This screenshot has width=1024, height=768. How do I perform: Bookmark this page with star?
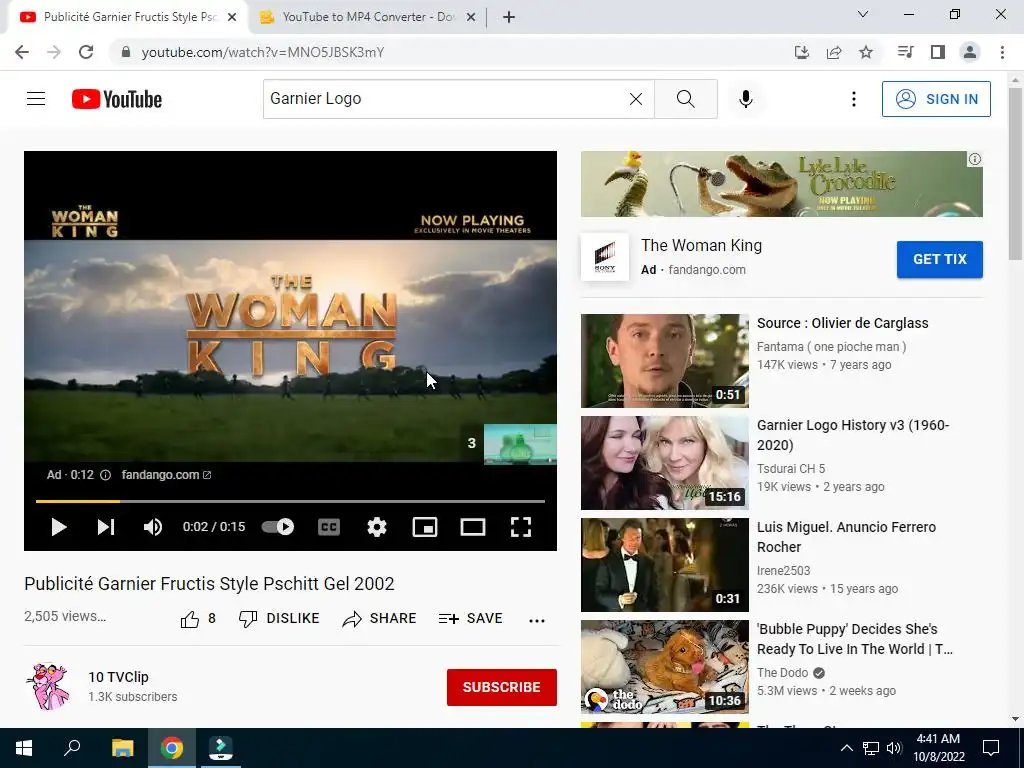(x=866, y=52)
